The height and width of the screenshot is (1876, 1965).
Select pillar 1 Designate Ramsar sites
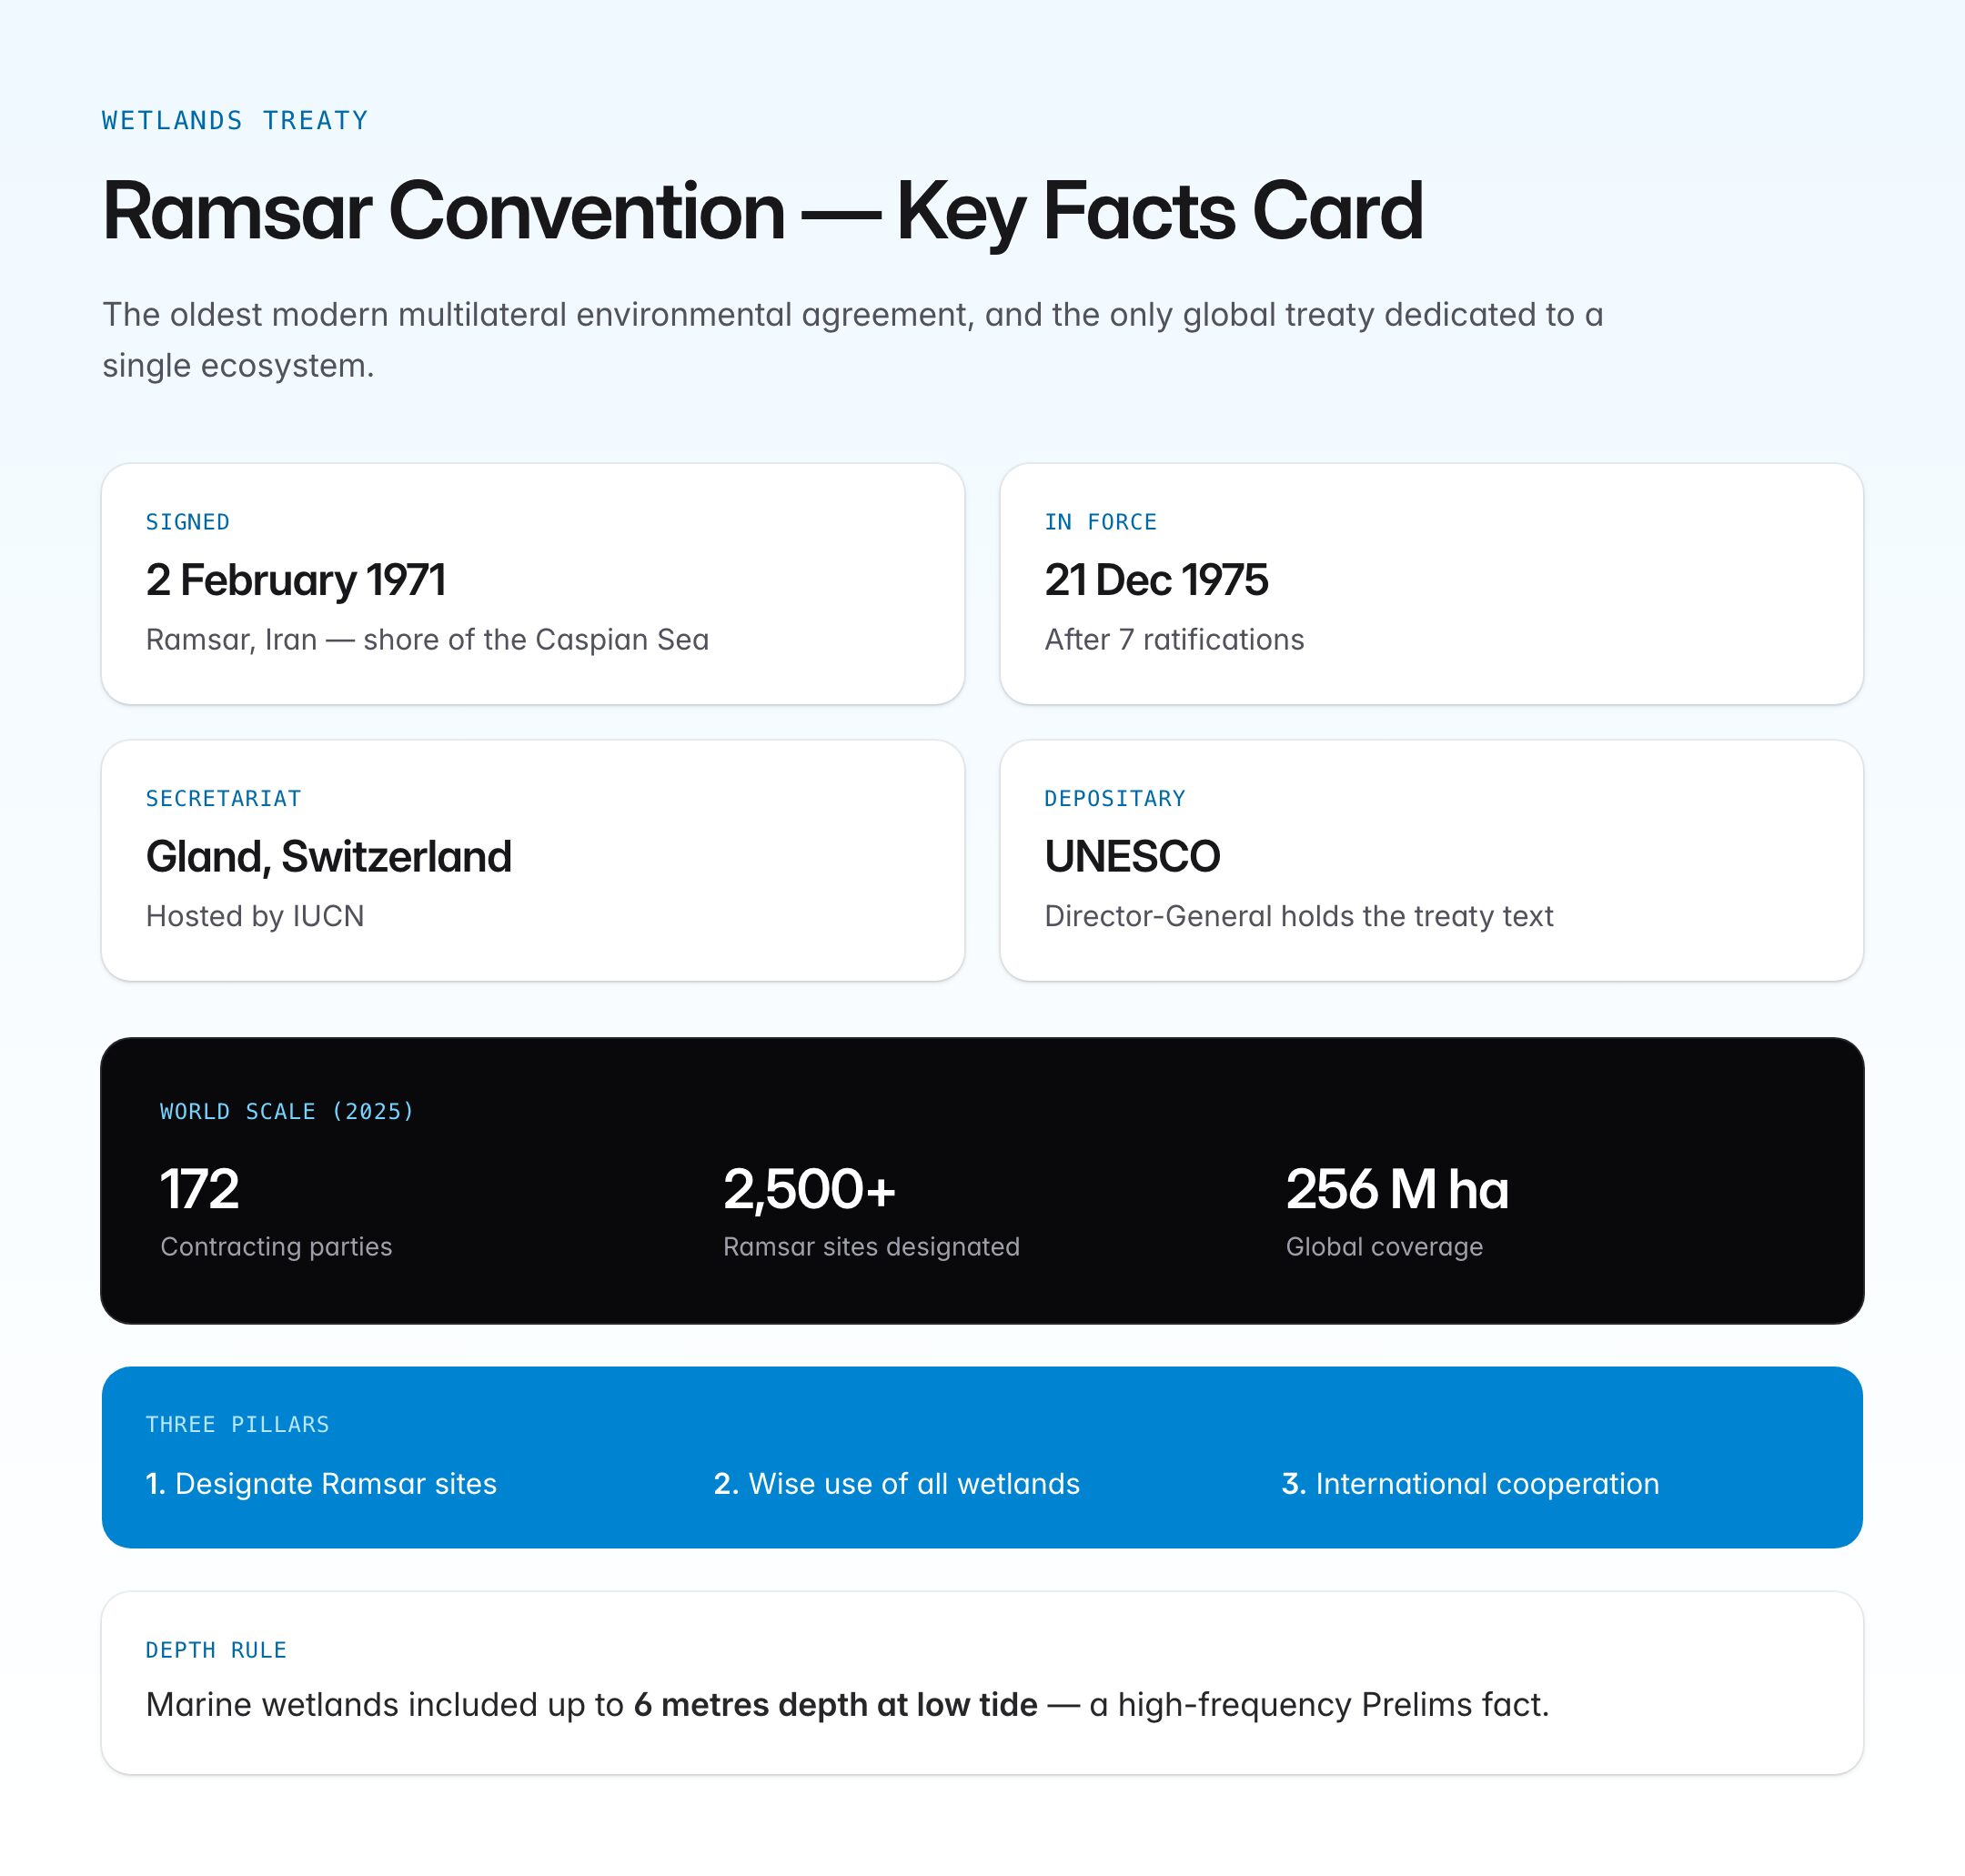click(321, 1483)
